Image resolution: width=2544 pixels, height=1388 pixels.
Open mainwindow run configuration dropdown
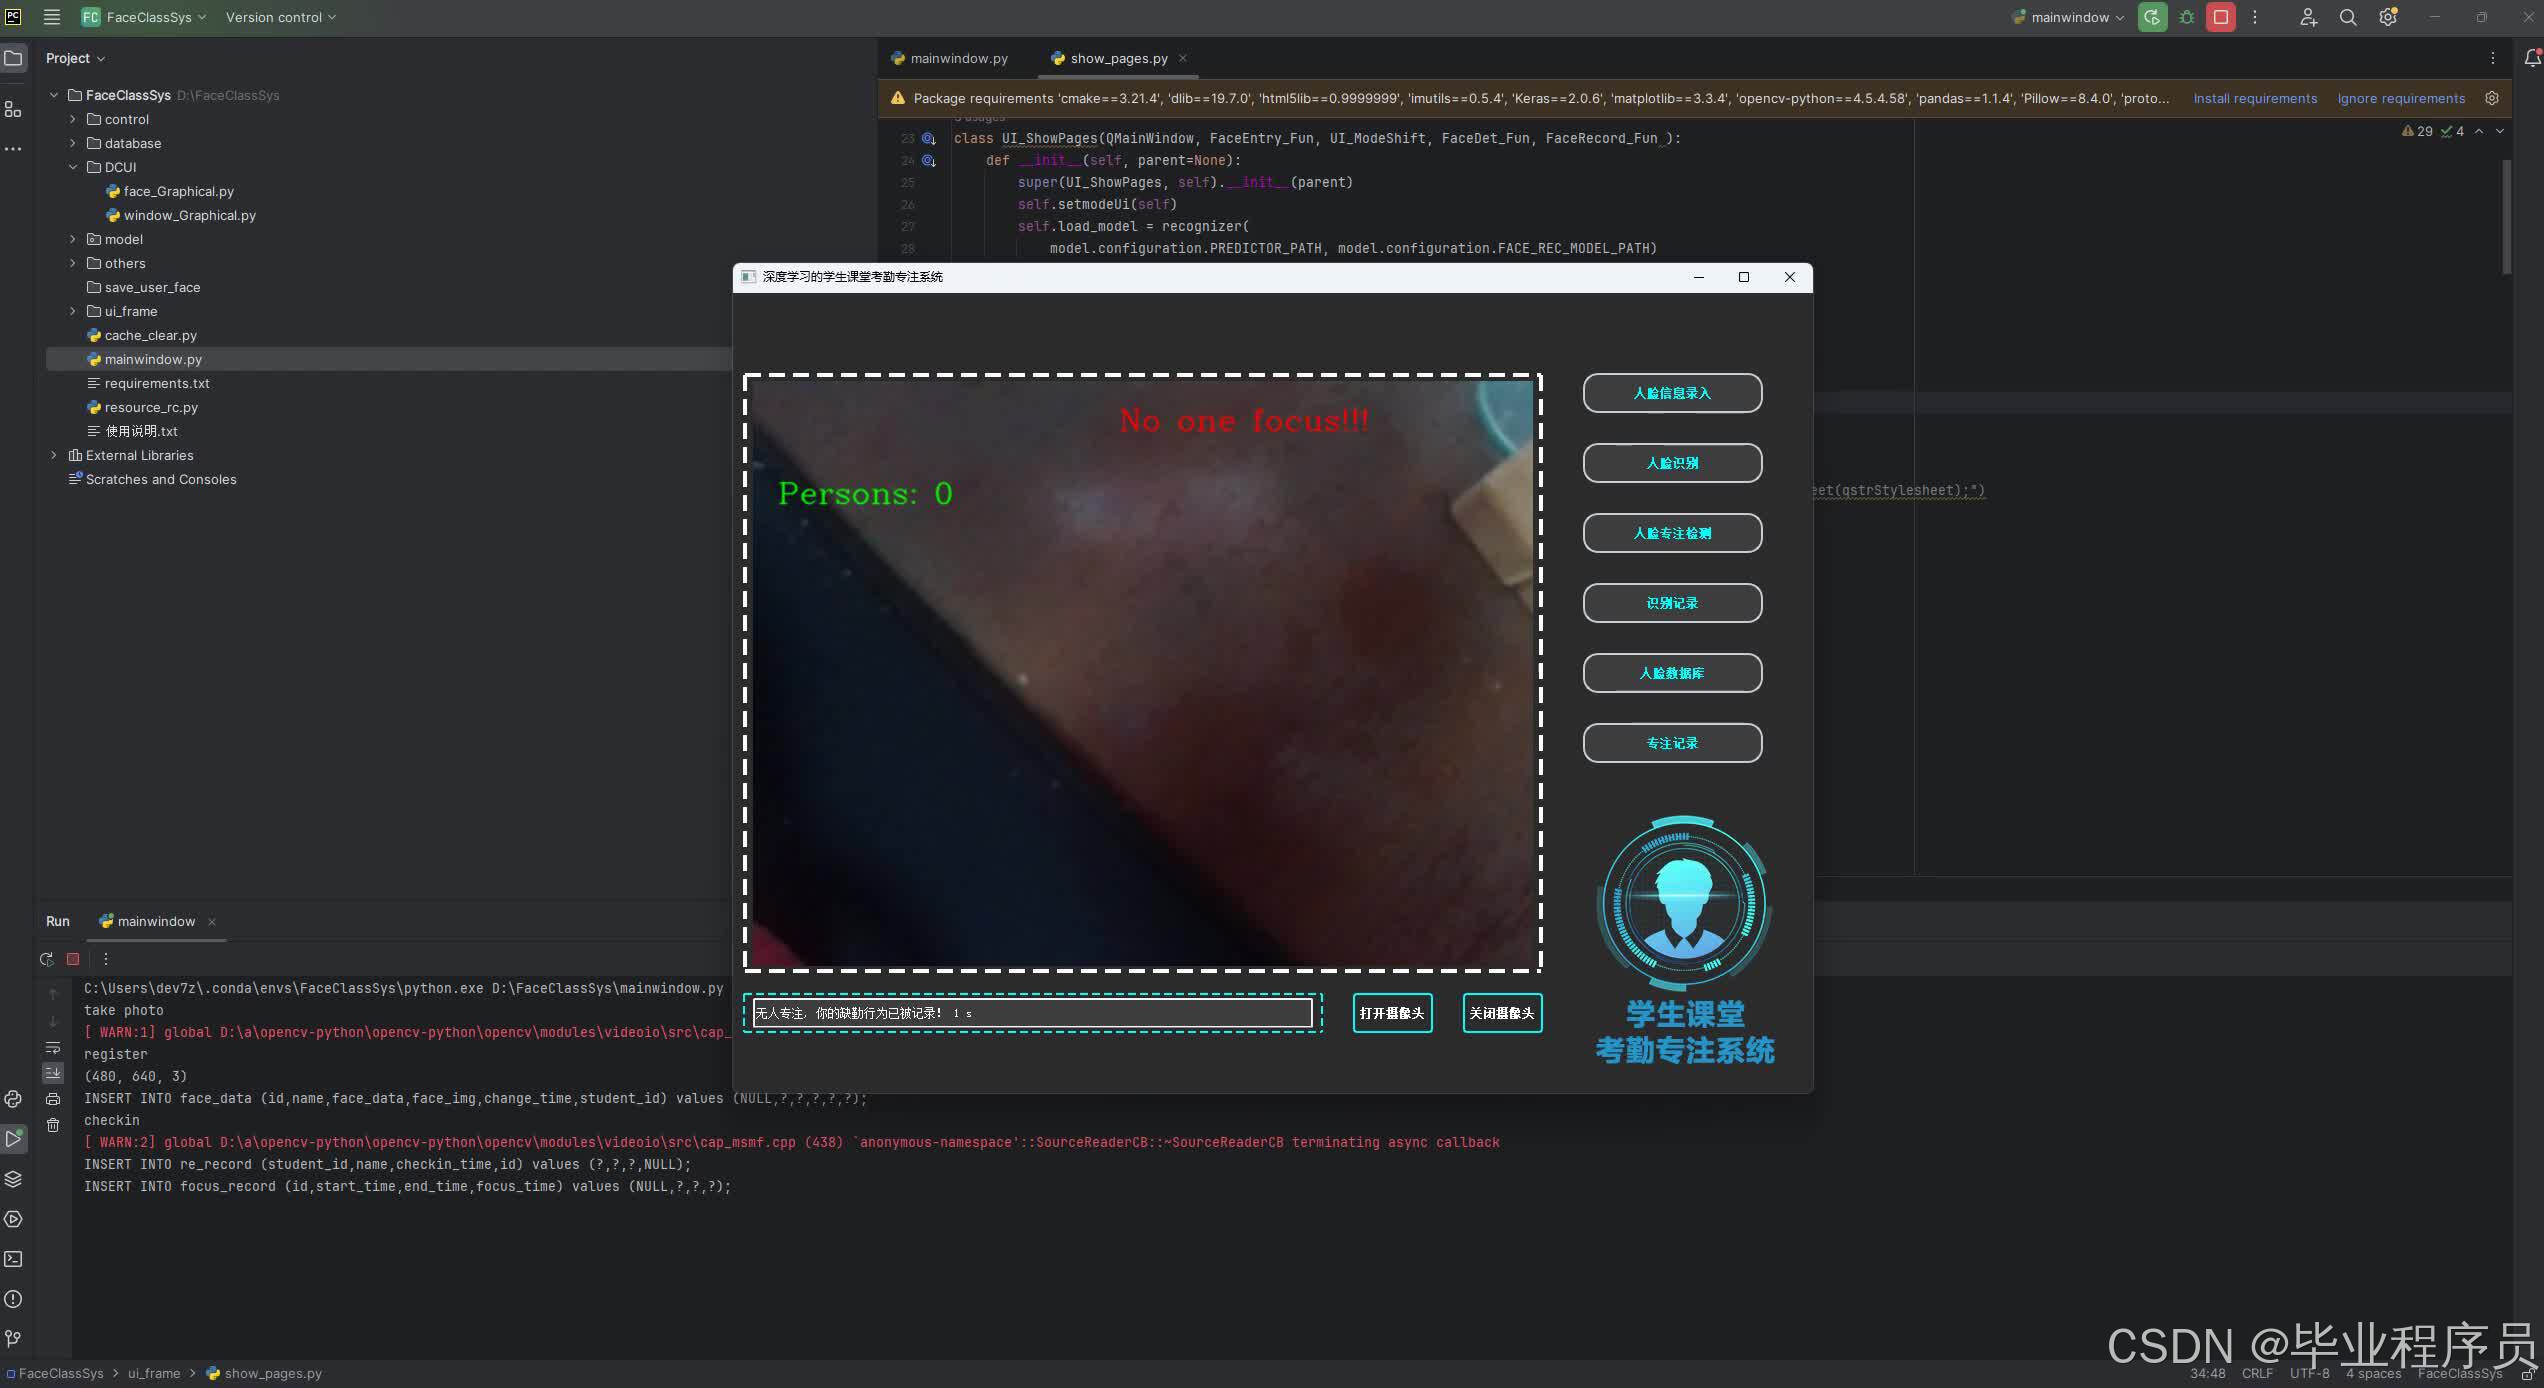point(2067,17)
